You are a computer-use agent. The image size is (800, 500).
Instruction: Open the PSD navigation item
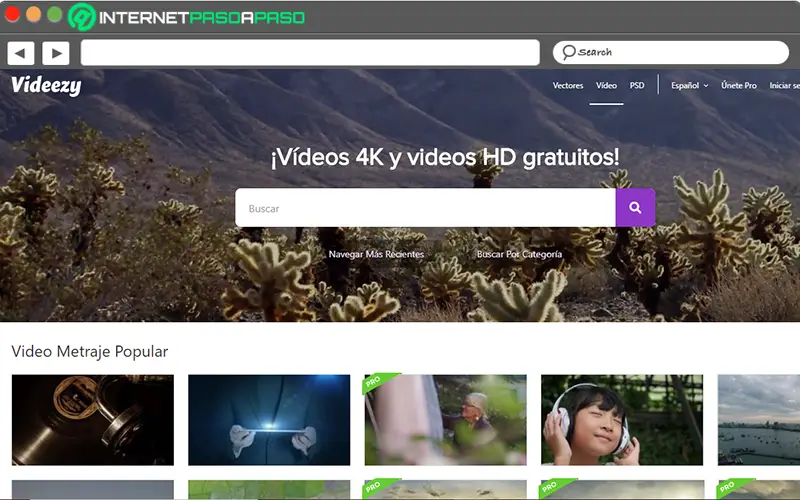pos(637,85)
